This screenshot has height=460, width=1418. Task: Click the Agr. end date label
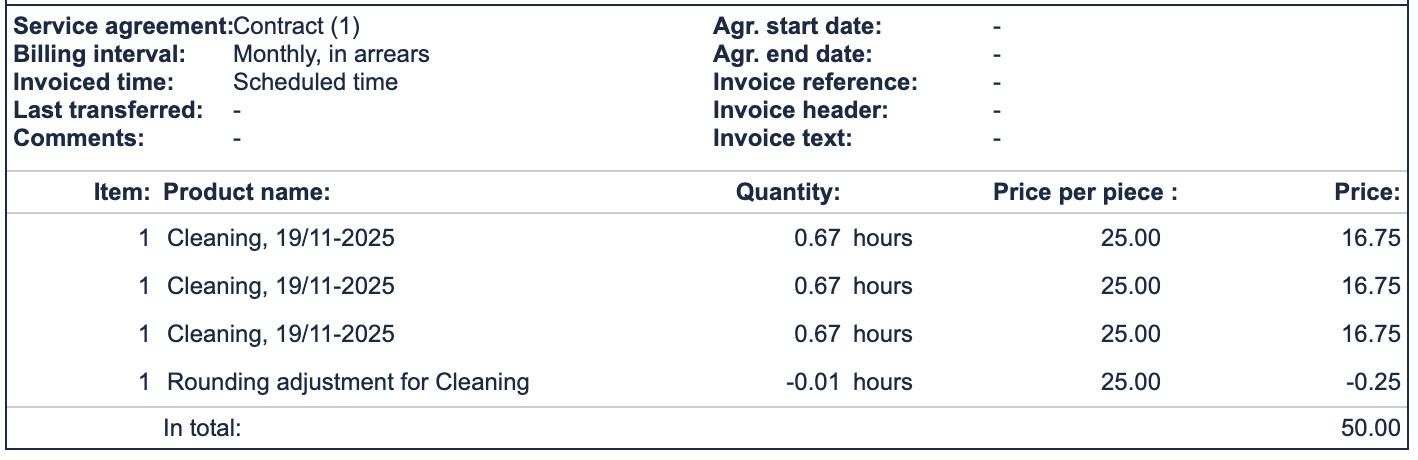pos(792,55)
